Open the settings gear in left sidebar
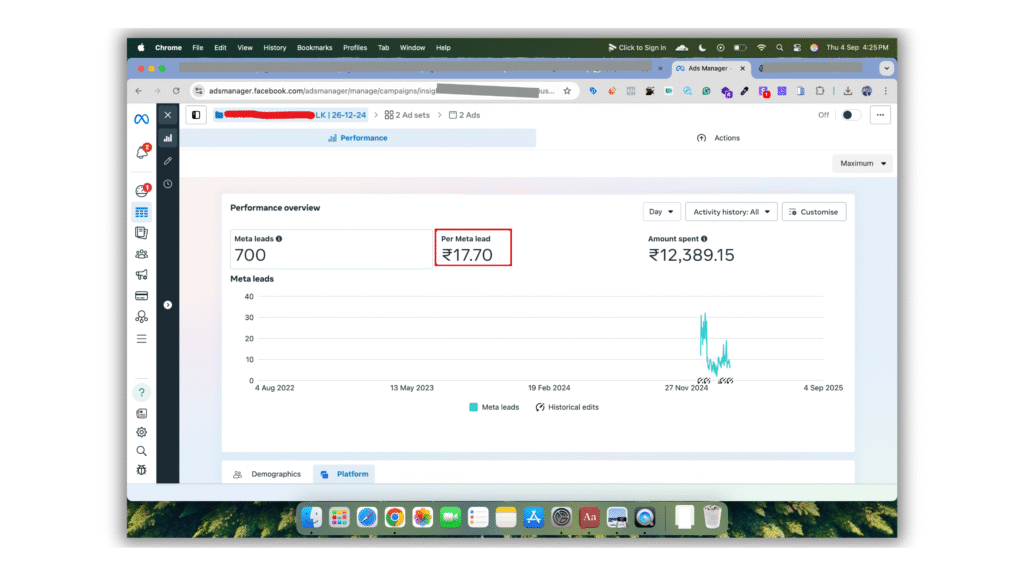Screen dimensions: 1024x576 click(142, 432)
